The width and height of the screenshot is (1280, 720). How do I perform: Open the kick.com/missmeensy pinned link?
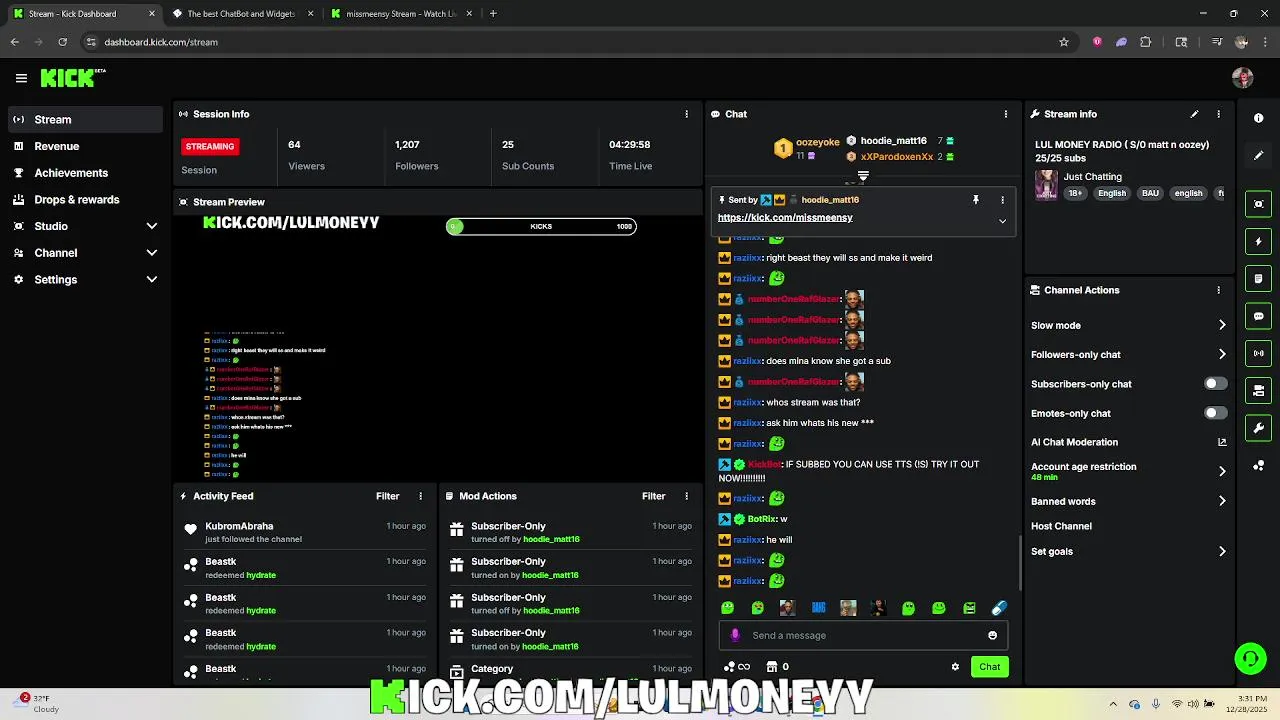(x=785, y=217)
